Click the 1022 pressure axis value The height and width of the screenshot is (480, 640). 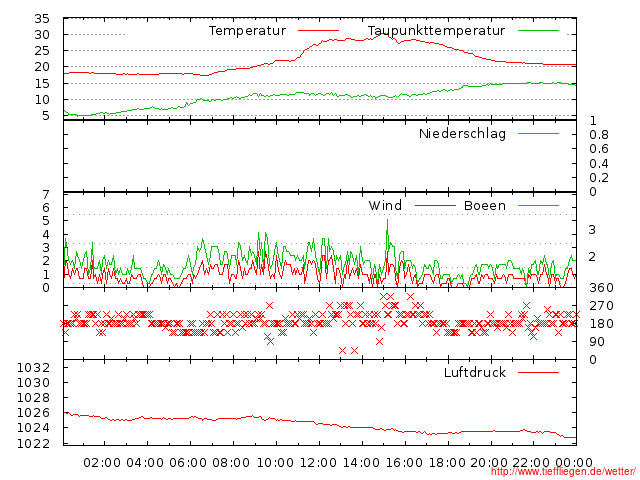[33, 443]
